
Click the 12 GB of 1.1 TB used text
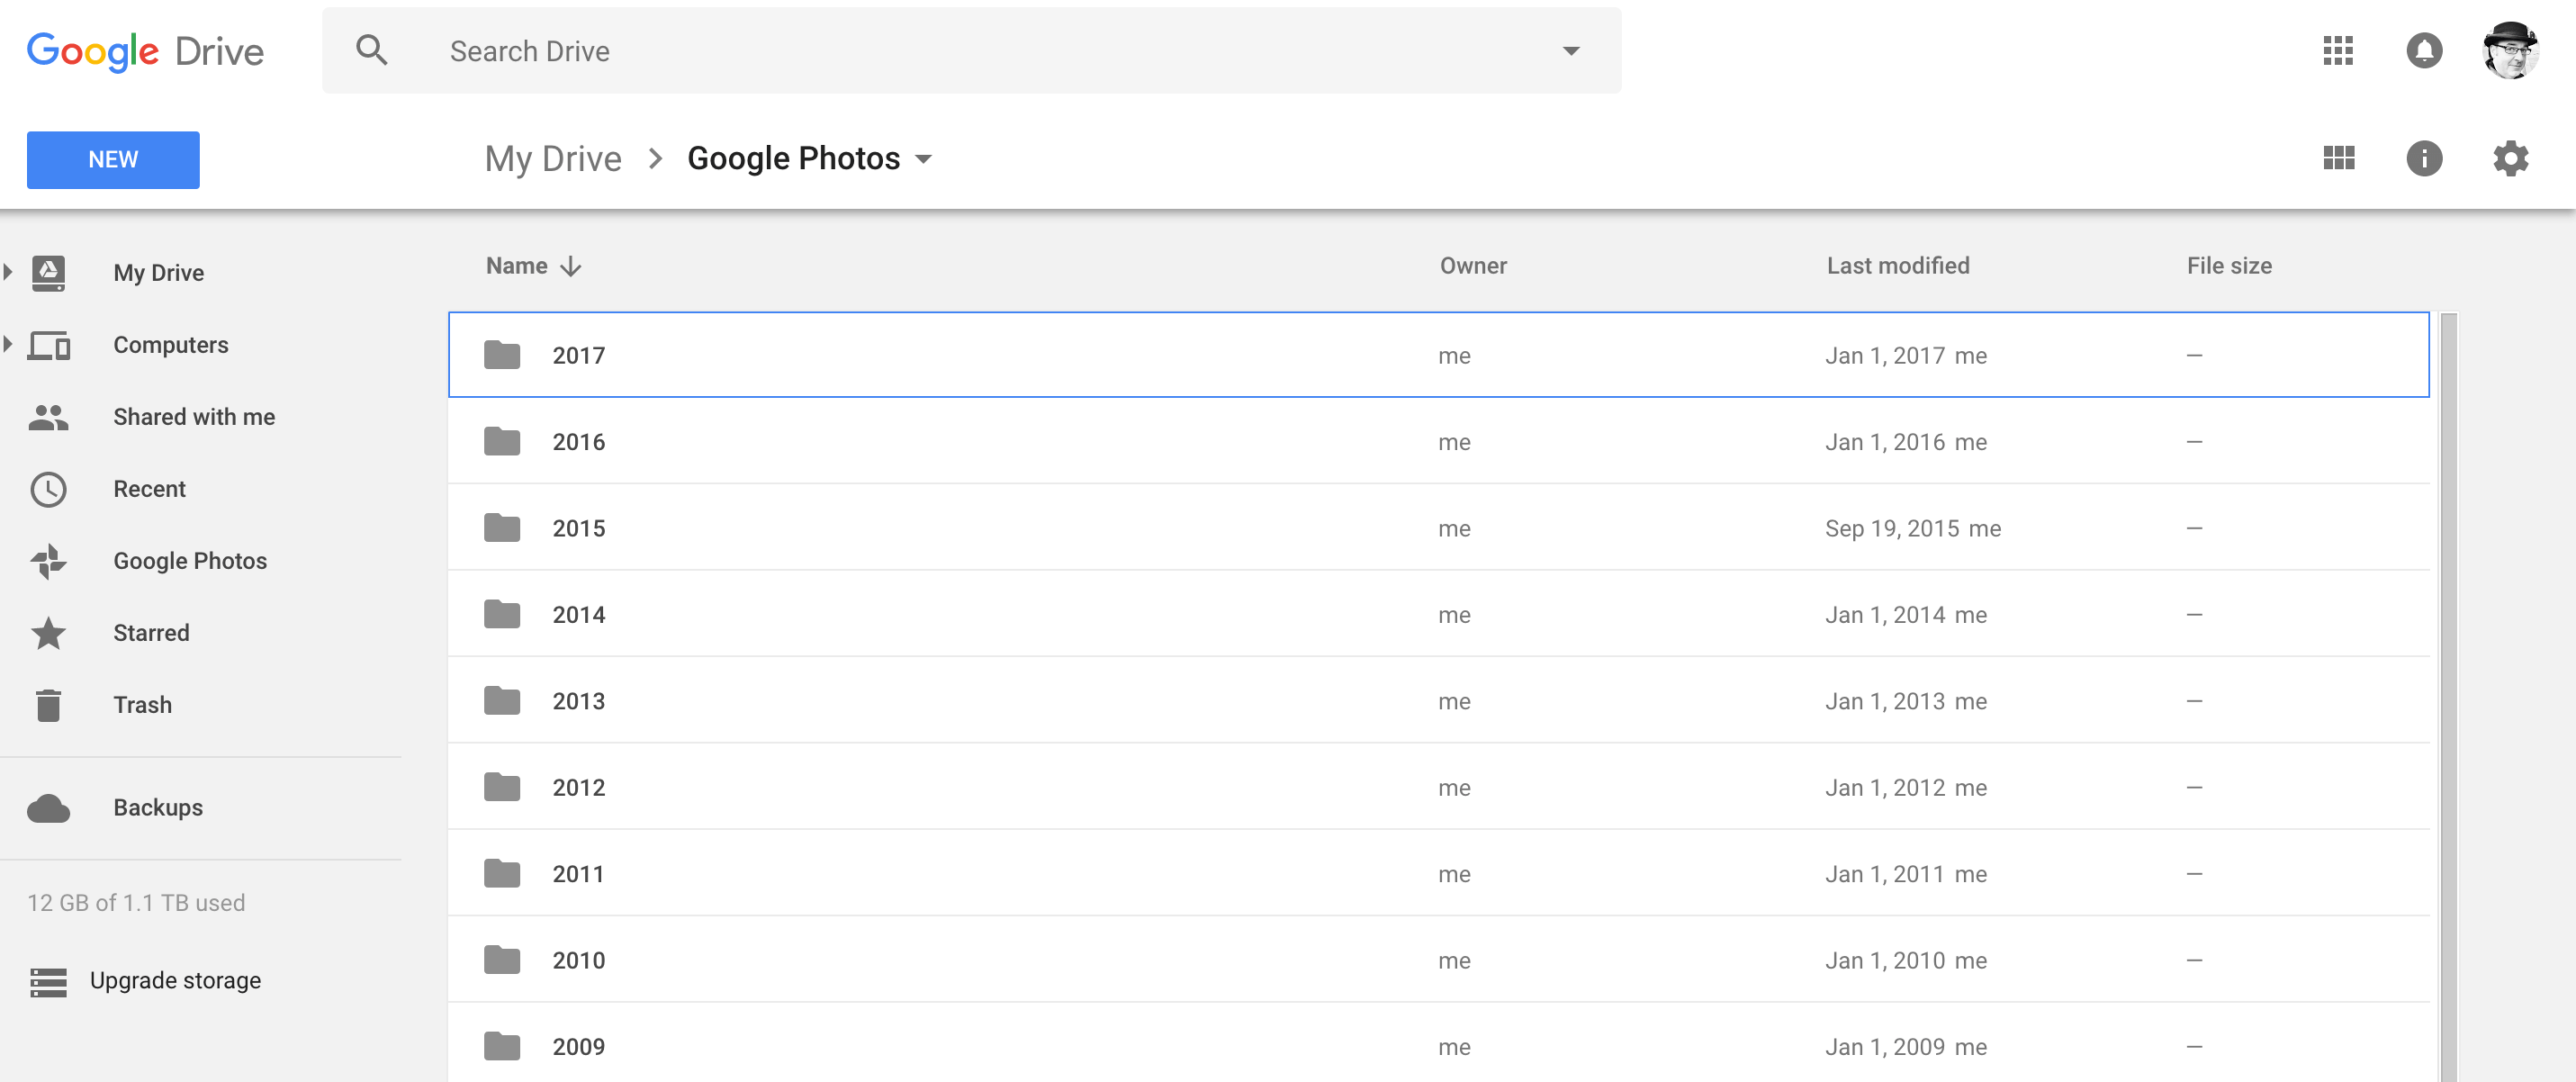136,903
